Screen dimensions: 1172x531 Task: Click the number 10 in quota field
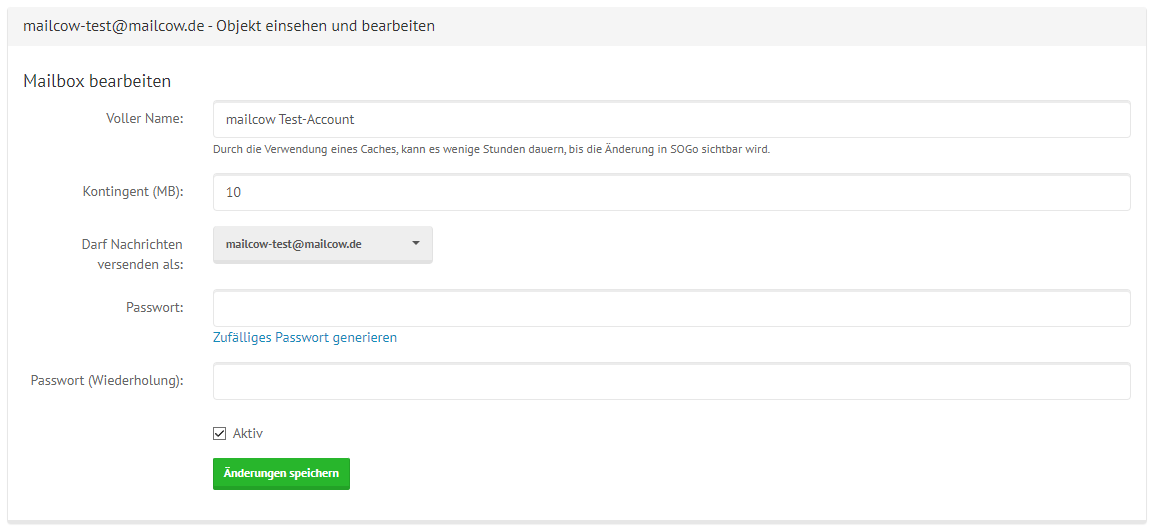pos(234,192)
